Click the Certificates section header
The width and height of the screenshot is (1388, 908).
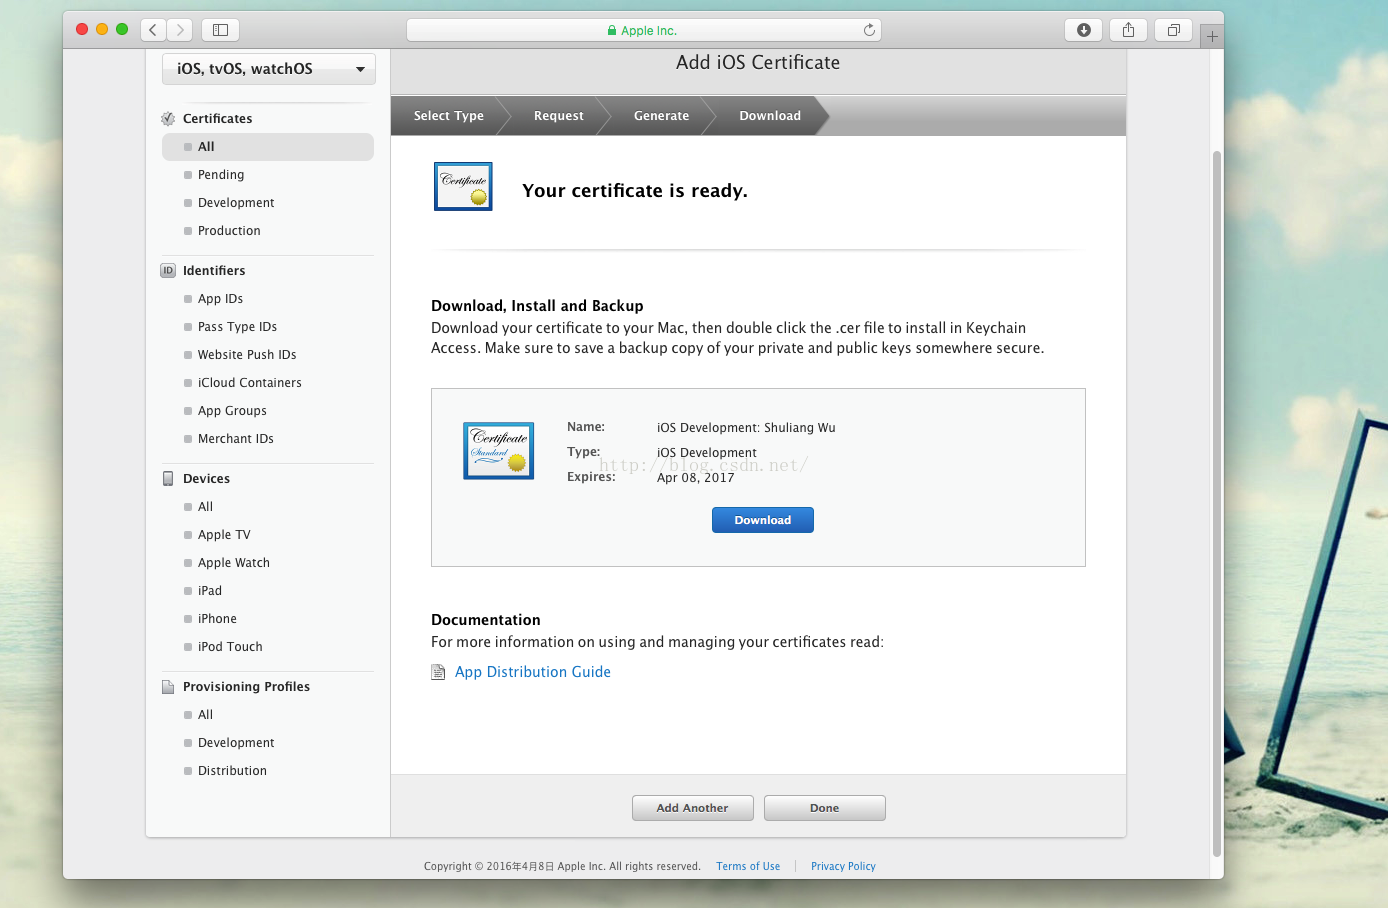(x=217, y=118)
